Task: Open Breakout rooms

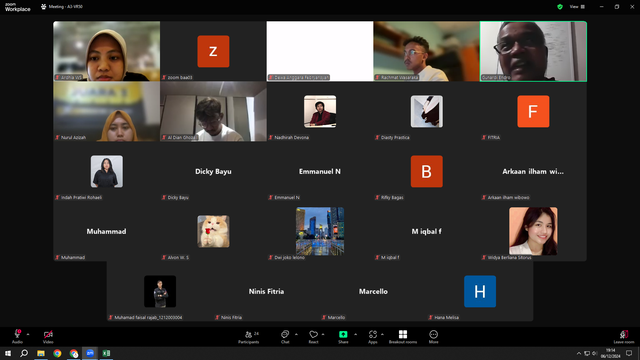Action: pyautogui.click(x=403, y=337)
